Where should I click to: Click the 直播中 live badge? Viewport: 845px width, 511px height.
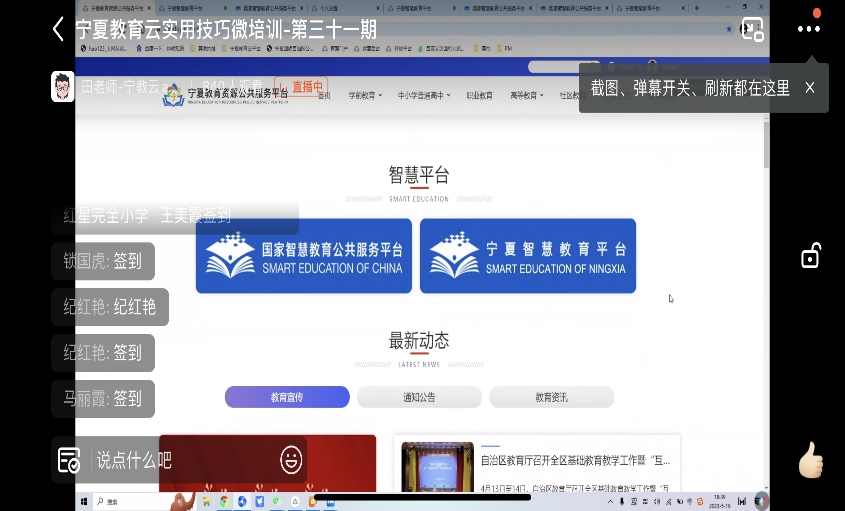(x=301, y=87)
